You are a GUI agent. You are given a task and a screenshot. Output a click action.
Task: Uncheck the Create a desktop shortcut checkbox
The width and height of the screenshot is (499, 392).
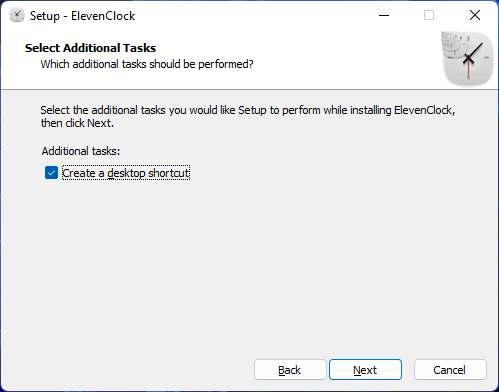click(x=51, y=173)
